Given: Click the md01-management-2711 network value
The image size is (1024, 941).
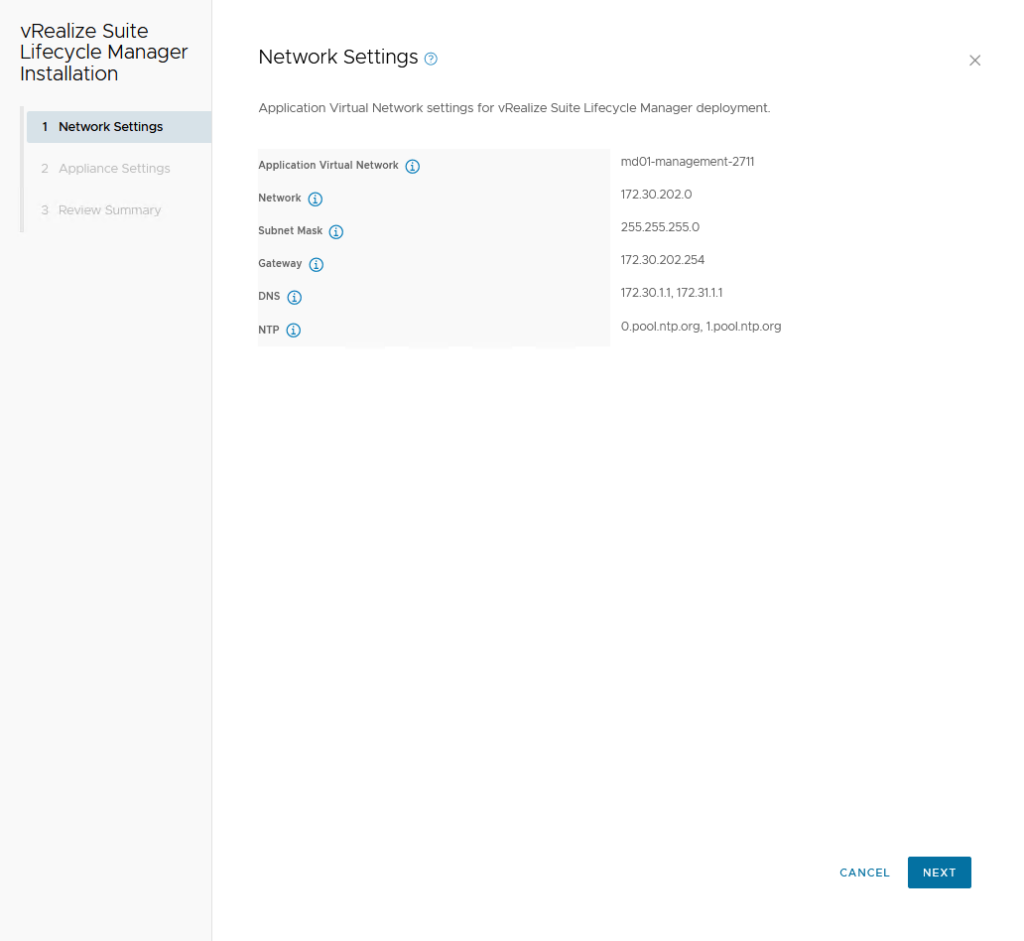Looking at the screenshot, I should coord(687,161).
